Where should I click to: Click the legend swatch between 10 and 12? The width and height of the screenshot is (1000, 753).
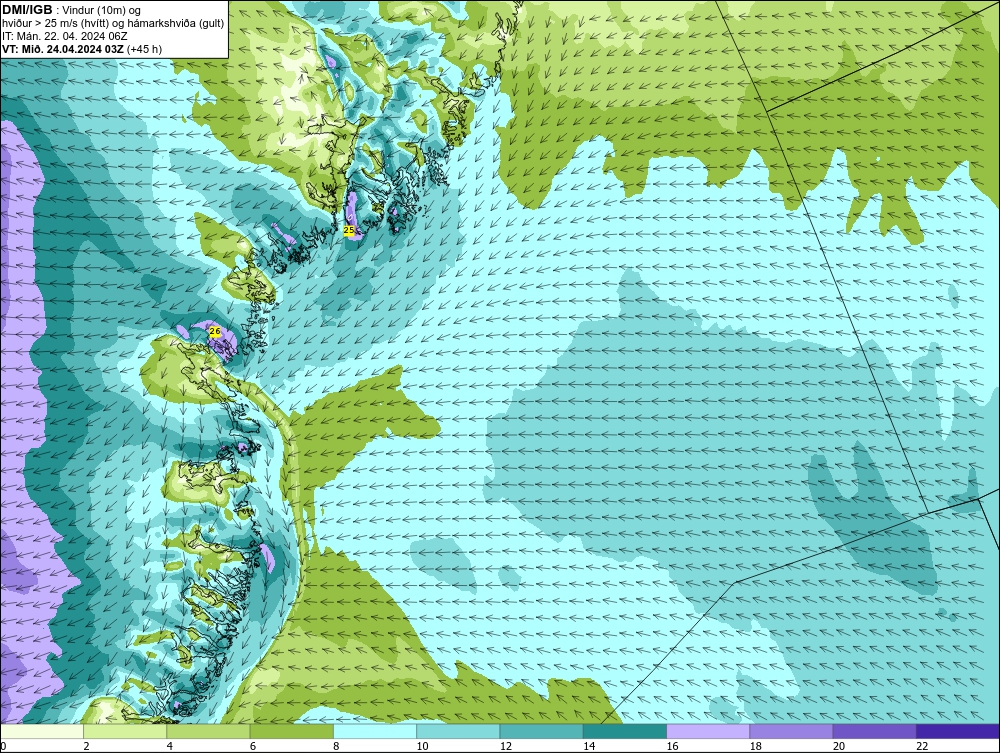(458, 731)
